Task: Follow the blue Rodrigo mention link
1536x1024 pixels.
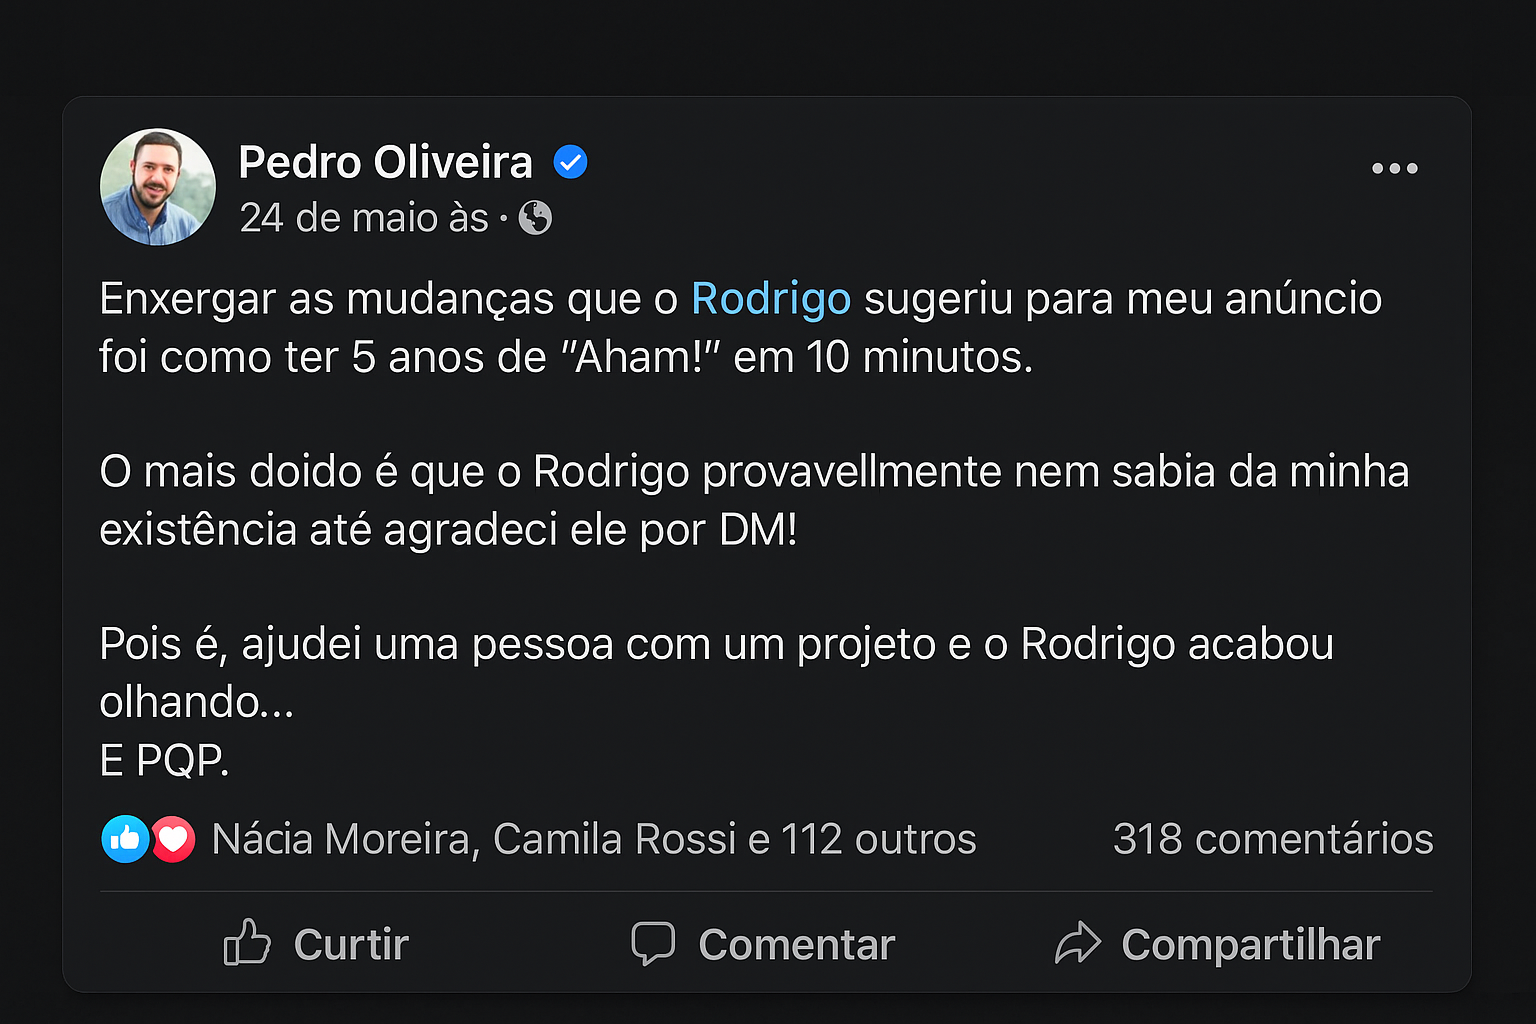Action: pyautogui.click(x=771, y=299)
